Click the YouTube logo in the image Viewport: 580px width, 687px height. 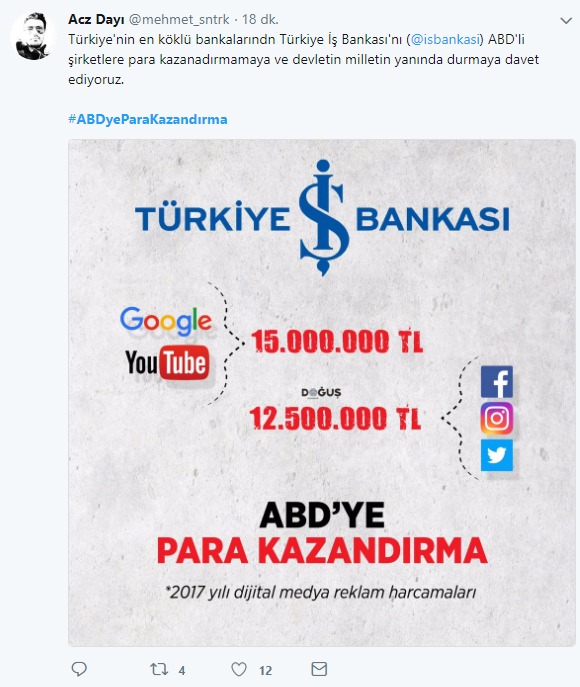[x=167, y=362]
